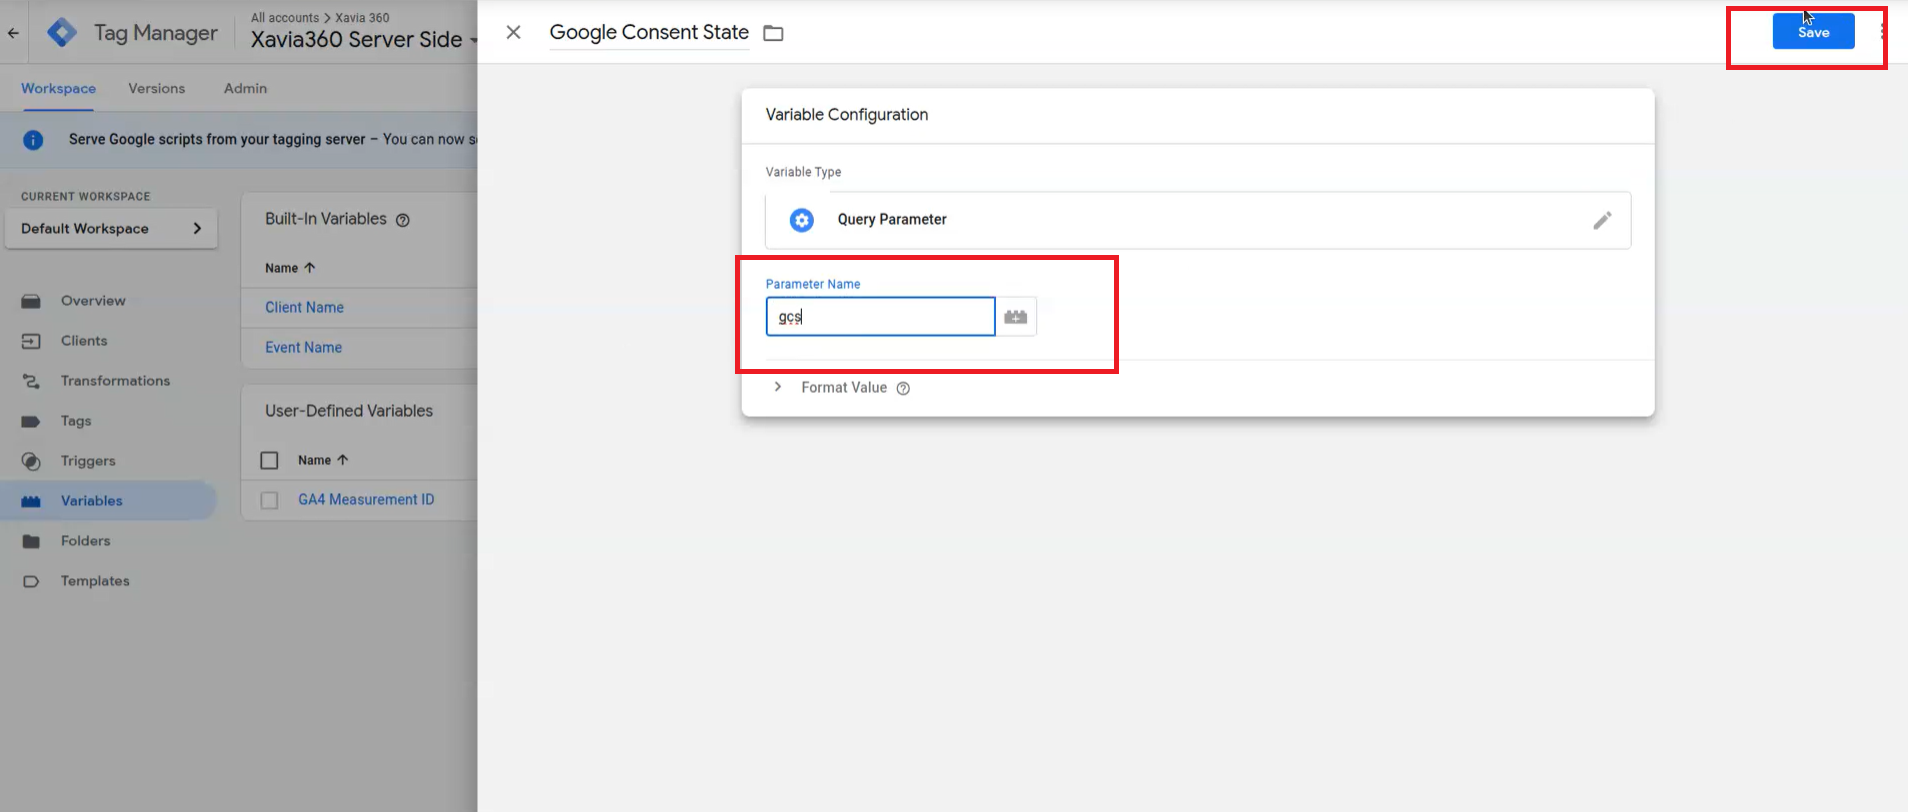Switch to the Workspace tab
Screen dimensions: 1908x812
click(x=59, y=88)
